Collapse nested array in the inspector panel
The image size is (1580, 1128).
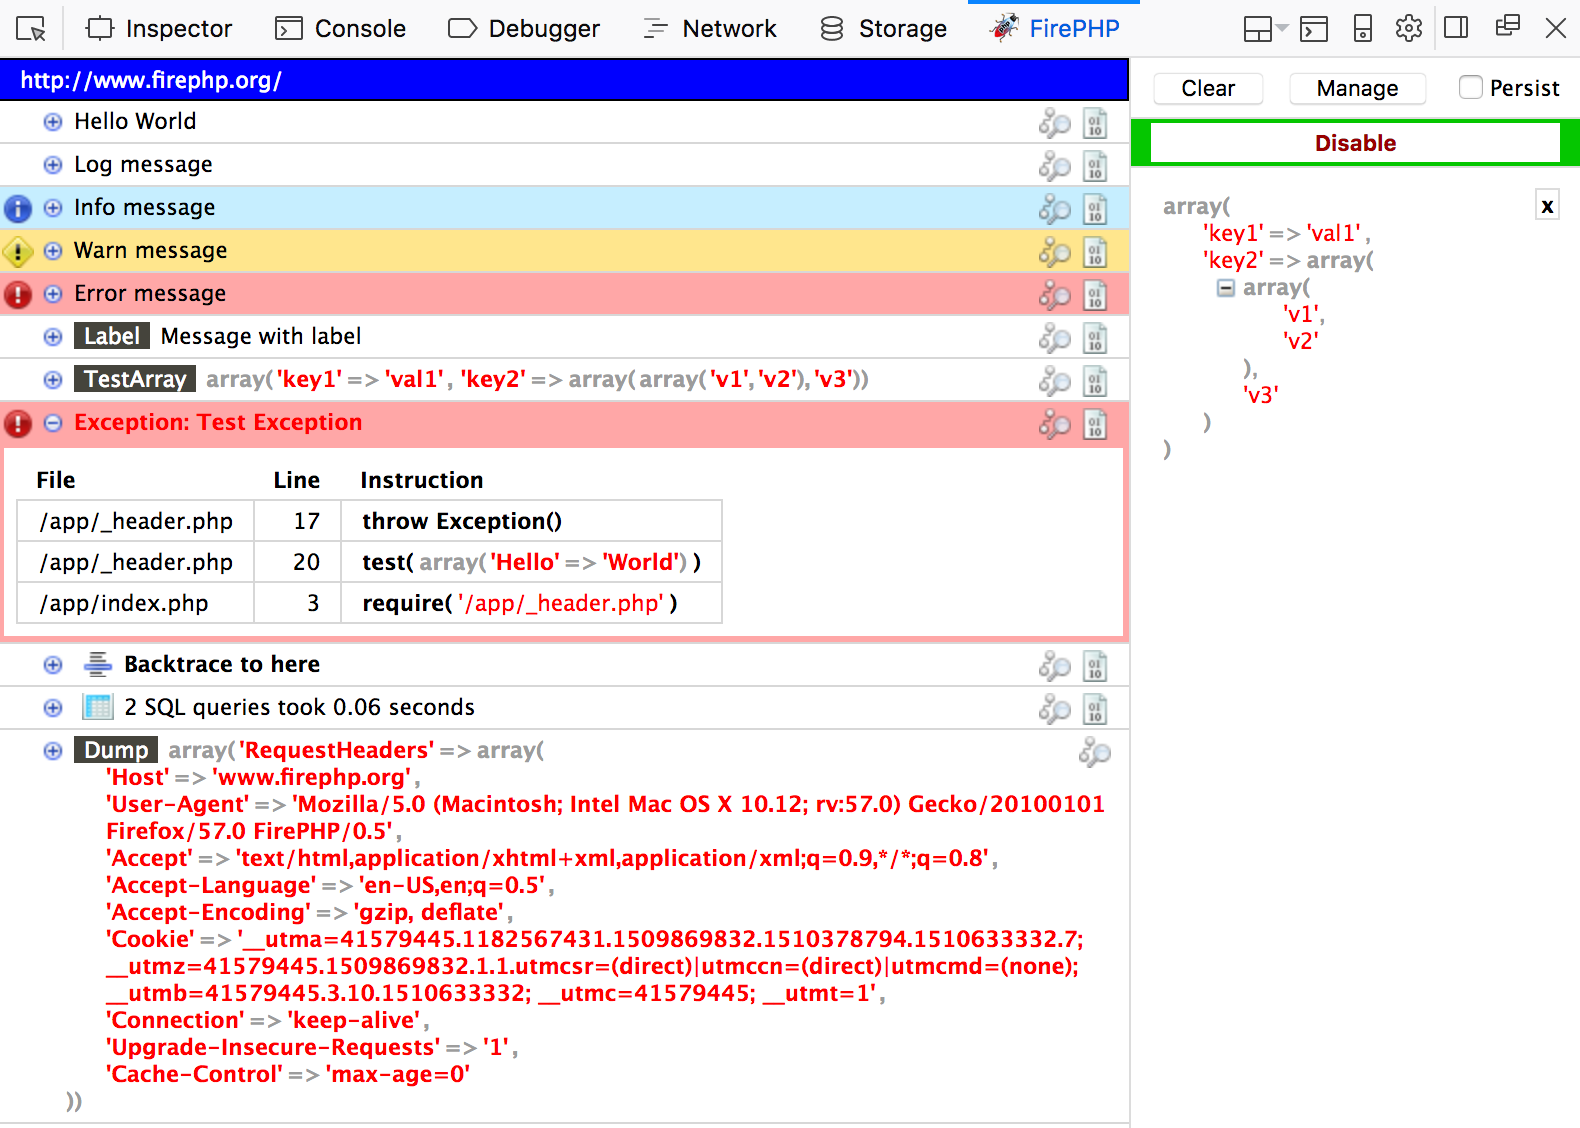[x=1225, y=288]
